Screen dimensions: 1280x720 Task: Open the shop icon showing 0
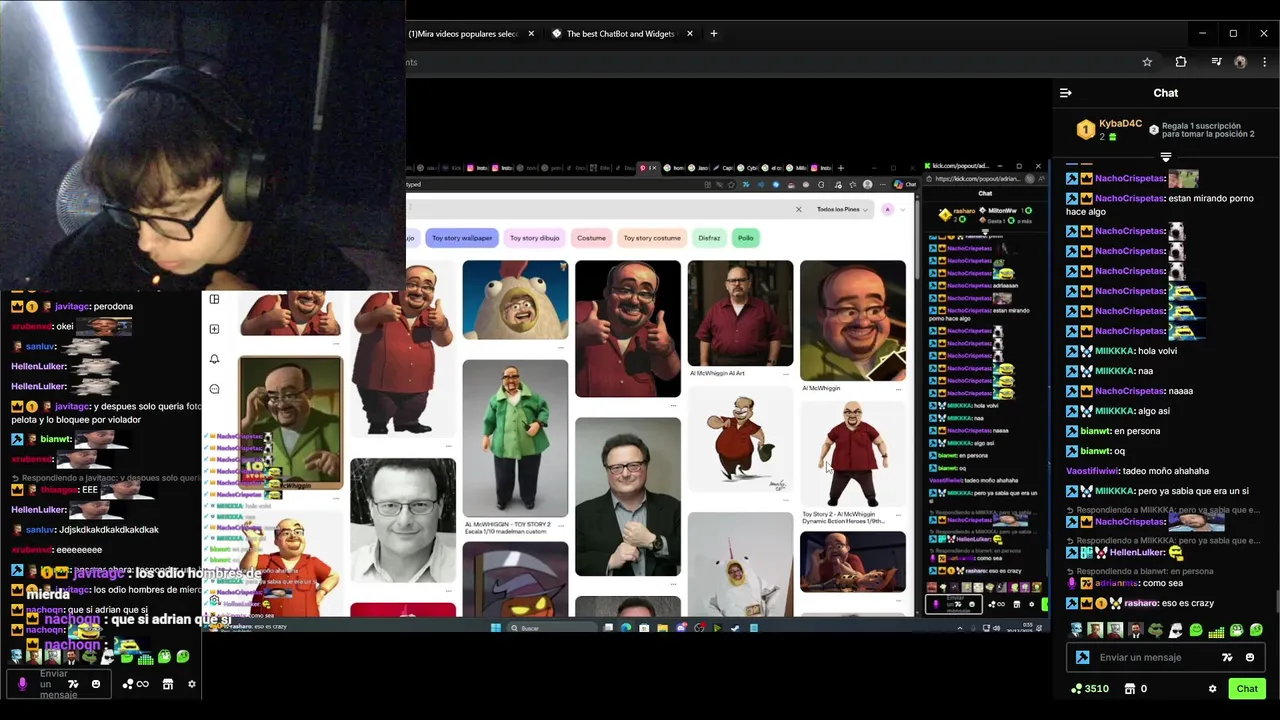[1135, 689]
